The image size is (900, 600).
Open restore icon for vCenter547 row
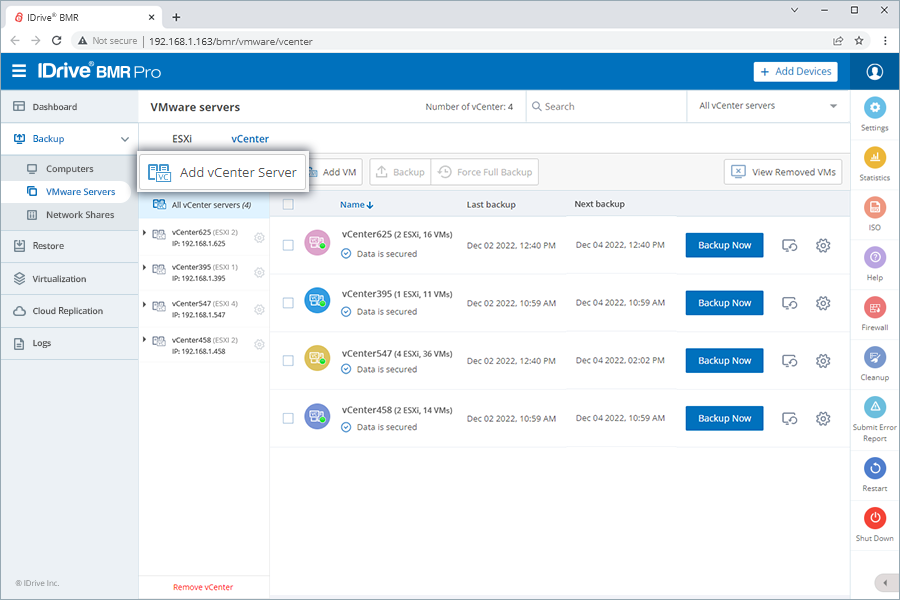pos(790,361)
